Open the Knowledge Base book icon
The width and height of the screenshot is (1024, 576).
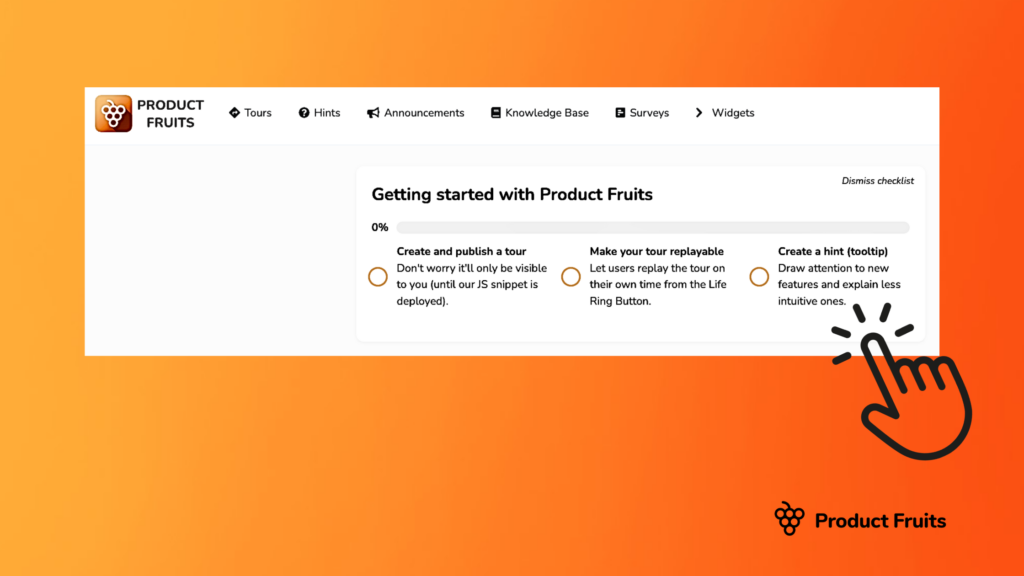[x=495, y=112]
